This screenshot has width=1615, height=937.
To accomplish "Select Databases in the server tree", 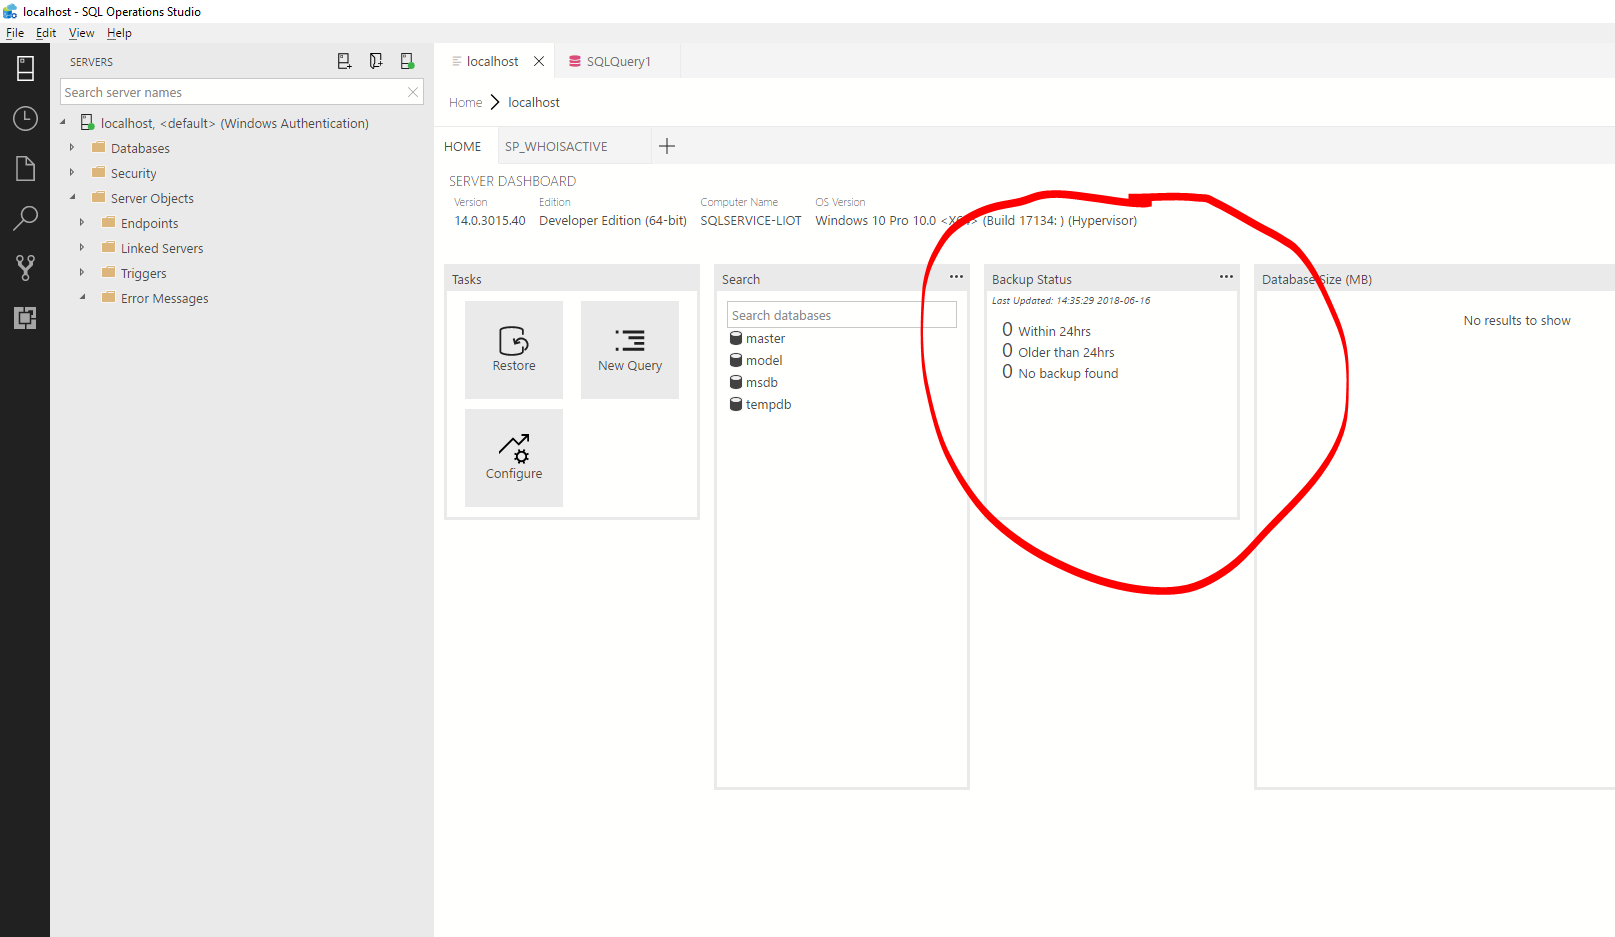I will (x=140, y=148).
